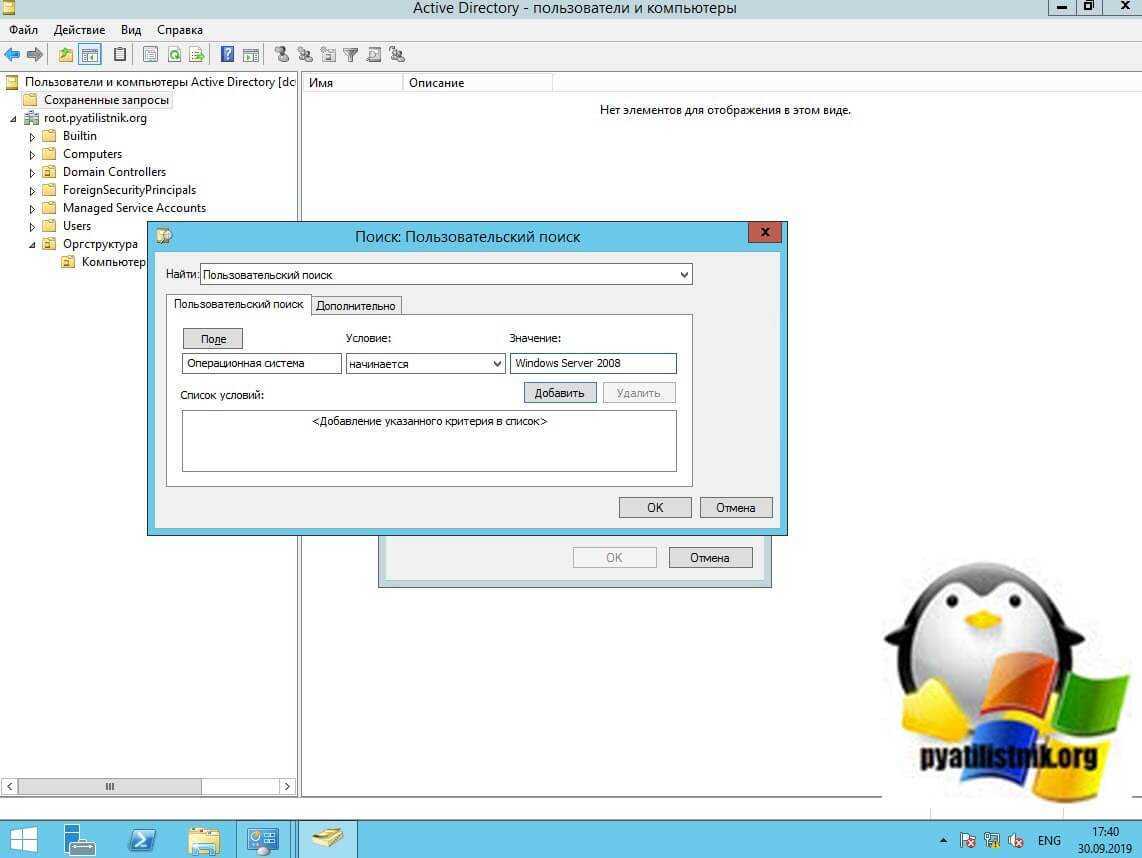
Task: Open Server Manager from the taskbar
Action: tap(79, 838)
